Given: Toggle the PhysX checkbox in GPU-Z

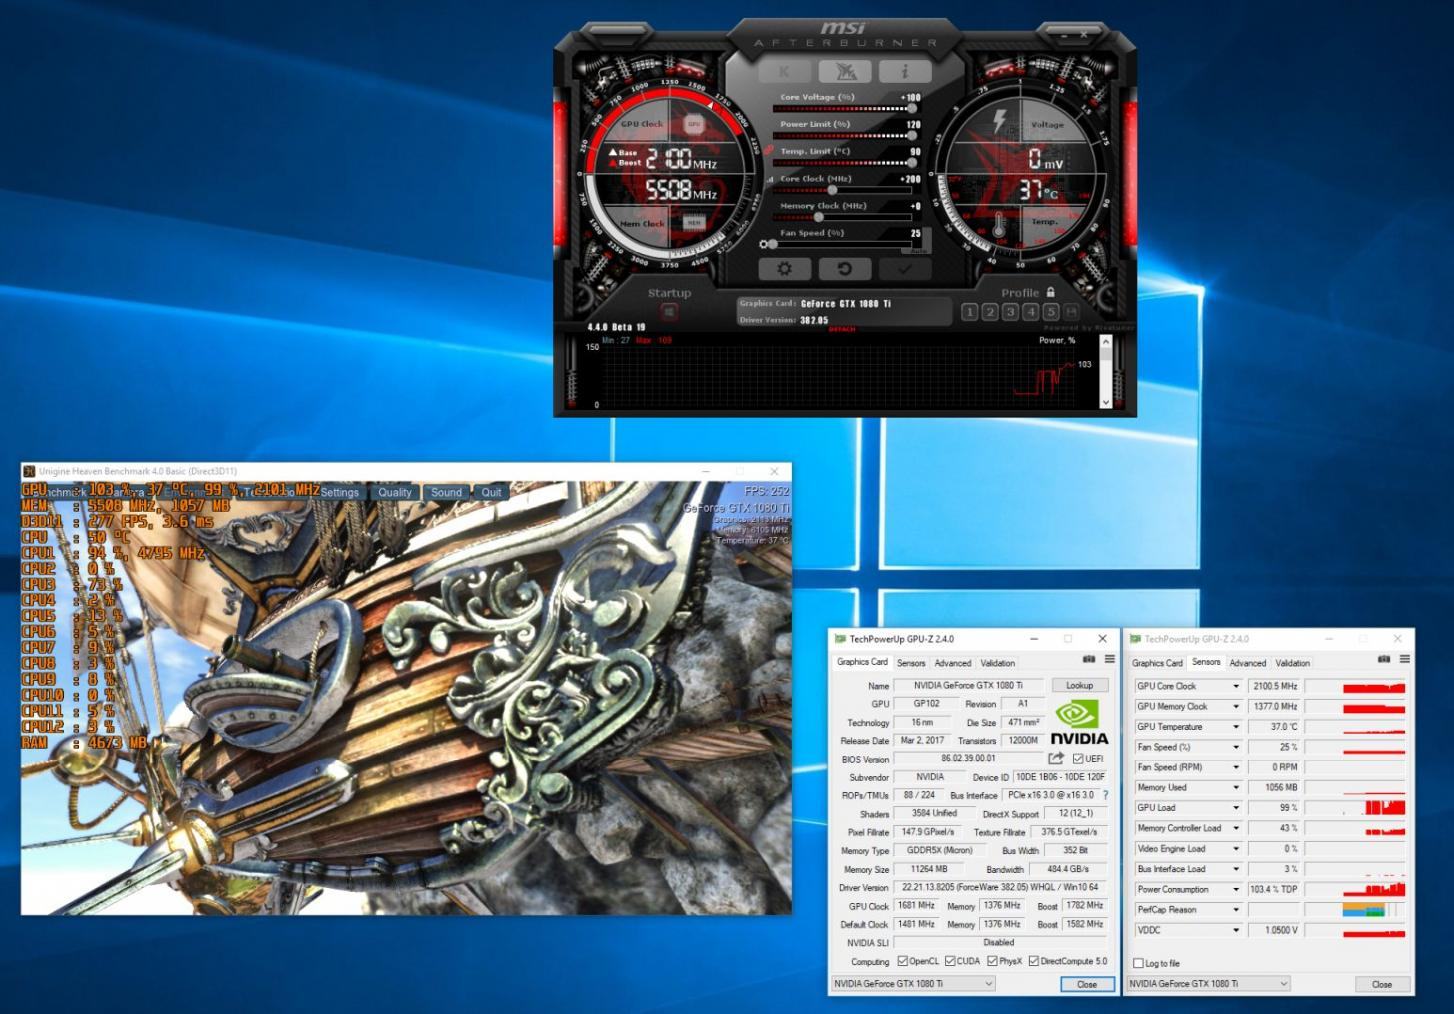Looking at the screenshot, I should coord(992,961).
